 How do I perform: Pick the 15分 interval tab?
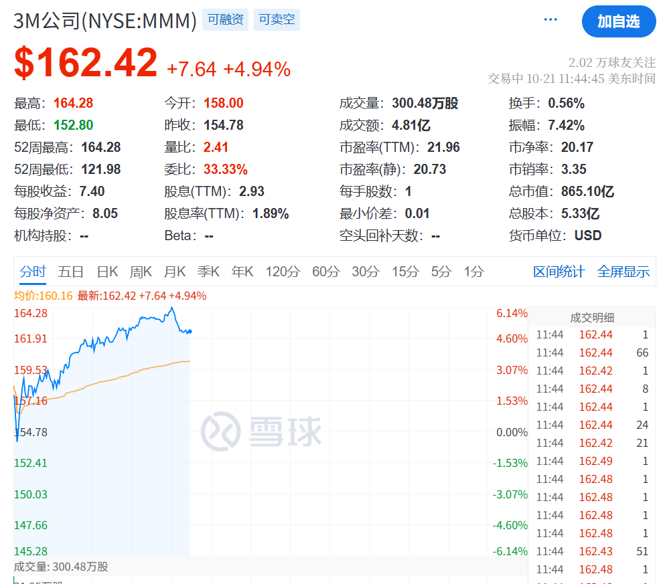(405, 271)
